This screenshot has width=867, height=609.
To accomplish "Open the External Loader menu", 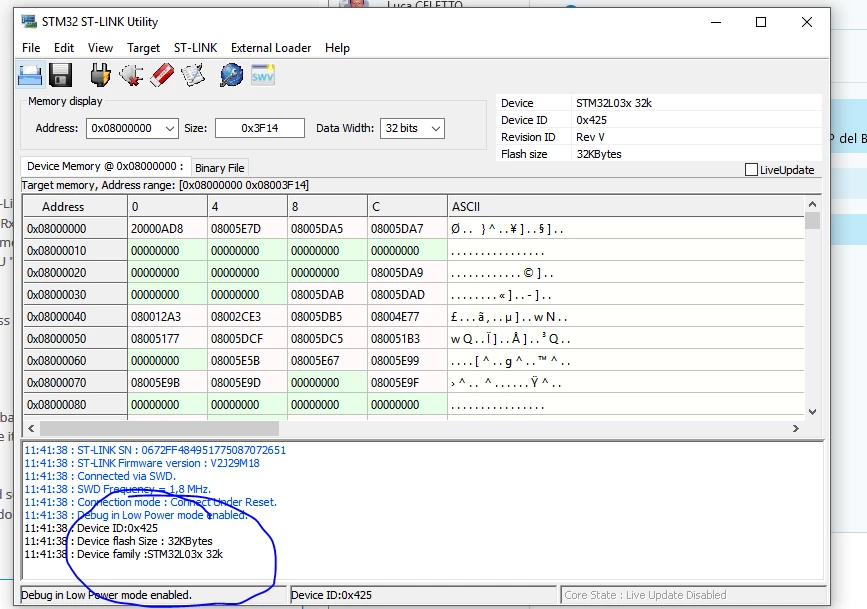I will [271, 48].
